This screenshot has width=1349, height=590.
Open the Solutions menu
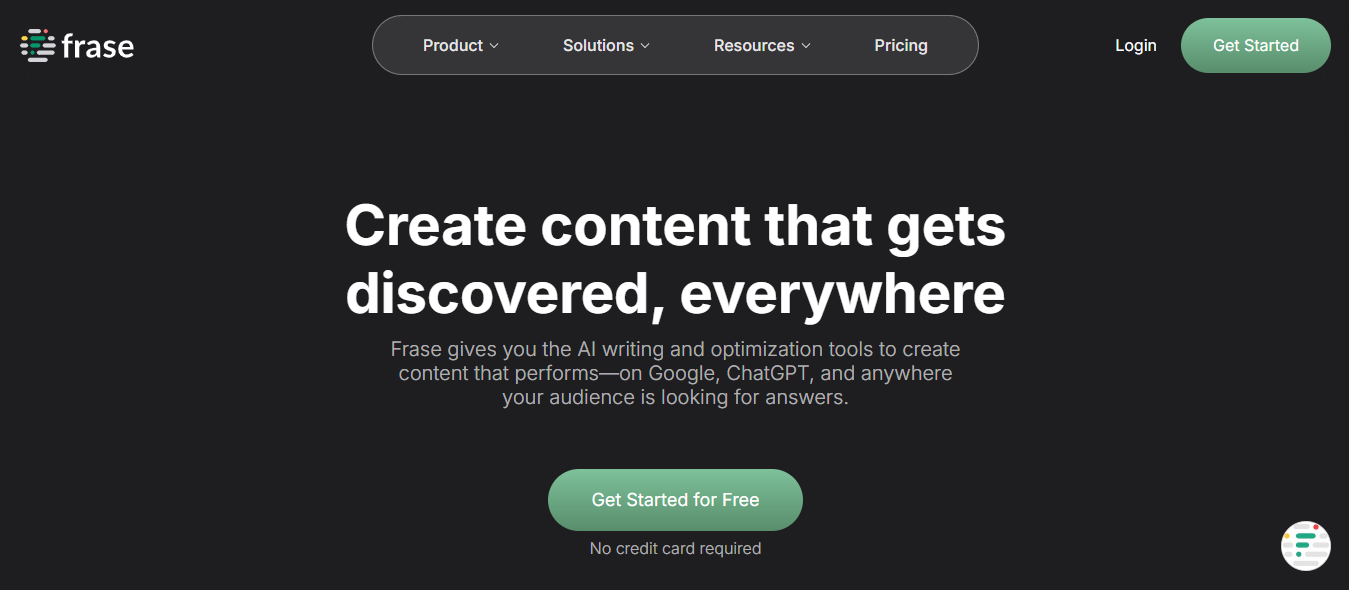pyautogui.click(x=606, y=46)
